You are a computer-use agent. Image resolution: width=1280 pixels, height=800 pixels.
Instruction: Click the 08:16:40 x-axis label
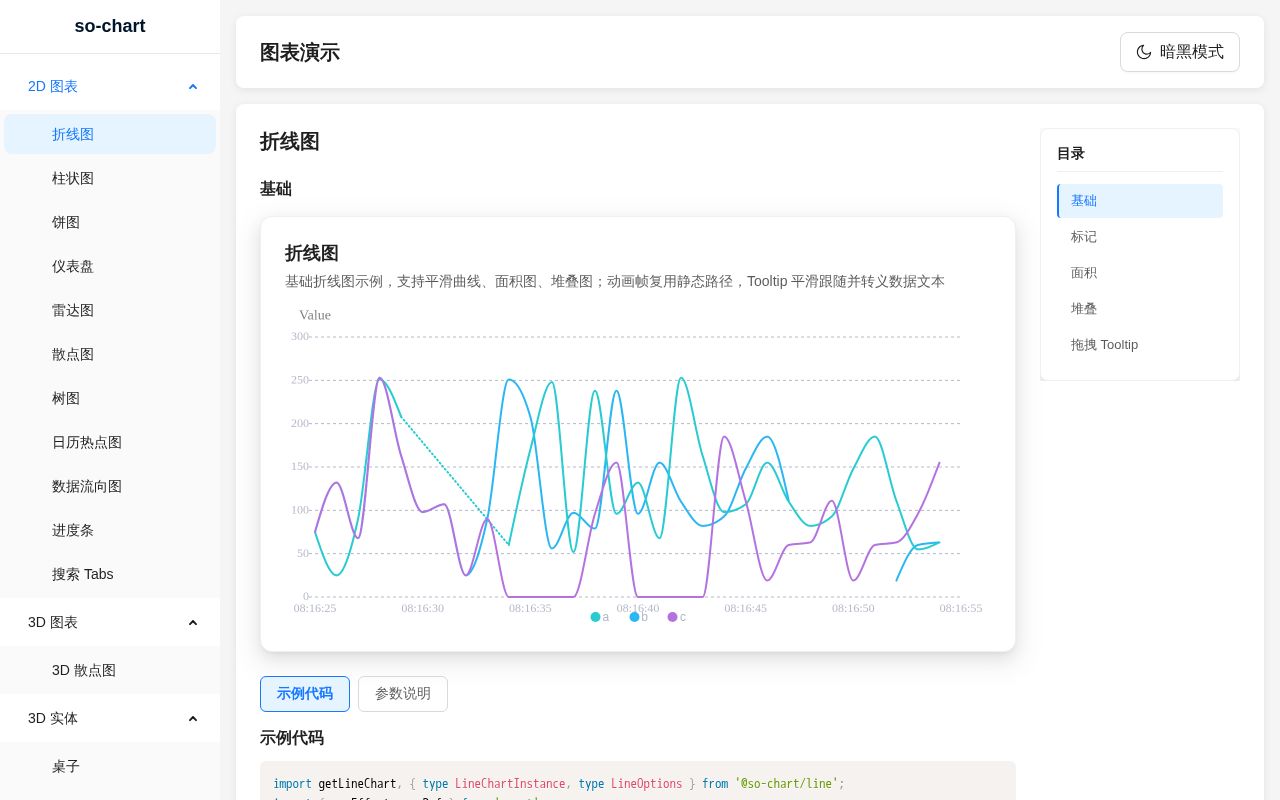pyautogui.click(x=638, y=608)
